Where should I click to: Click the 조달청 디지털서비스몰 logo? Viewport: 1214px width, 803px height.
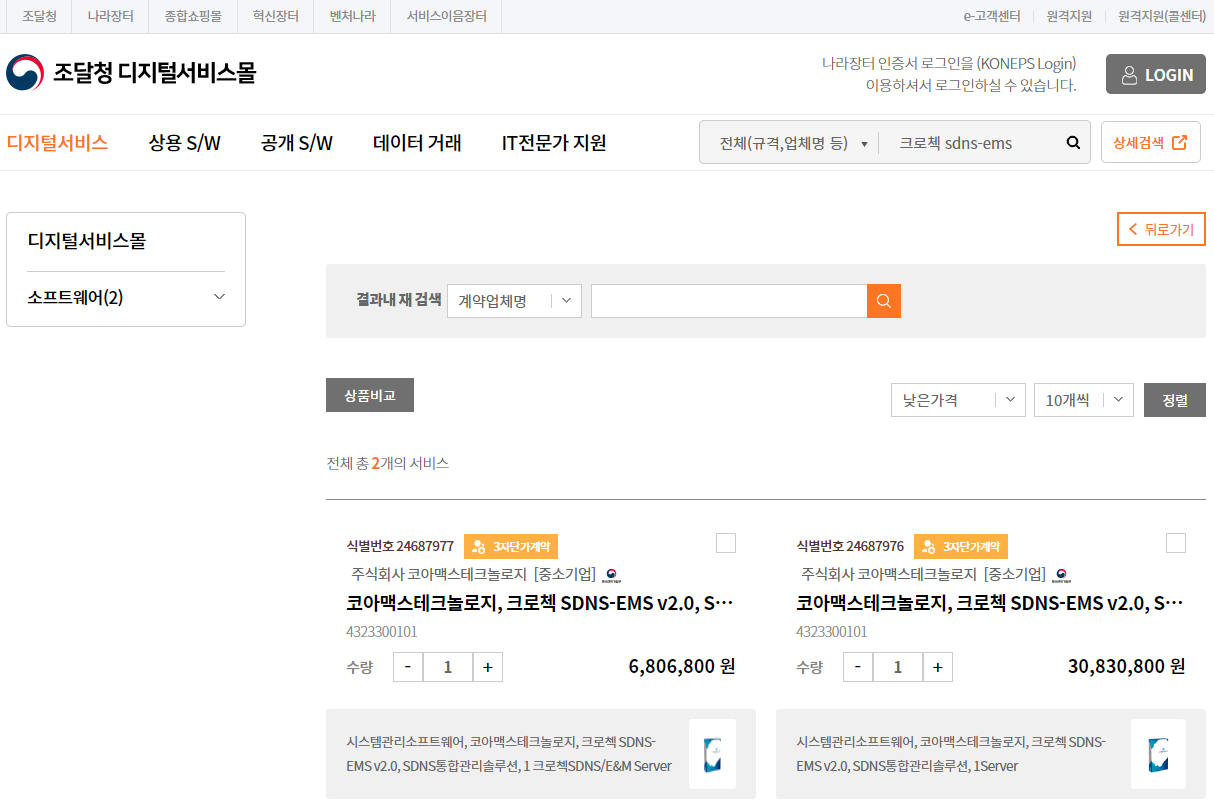click(x=131, y=73)
